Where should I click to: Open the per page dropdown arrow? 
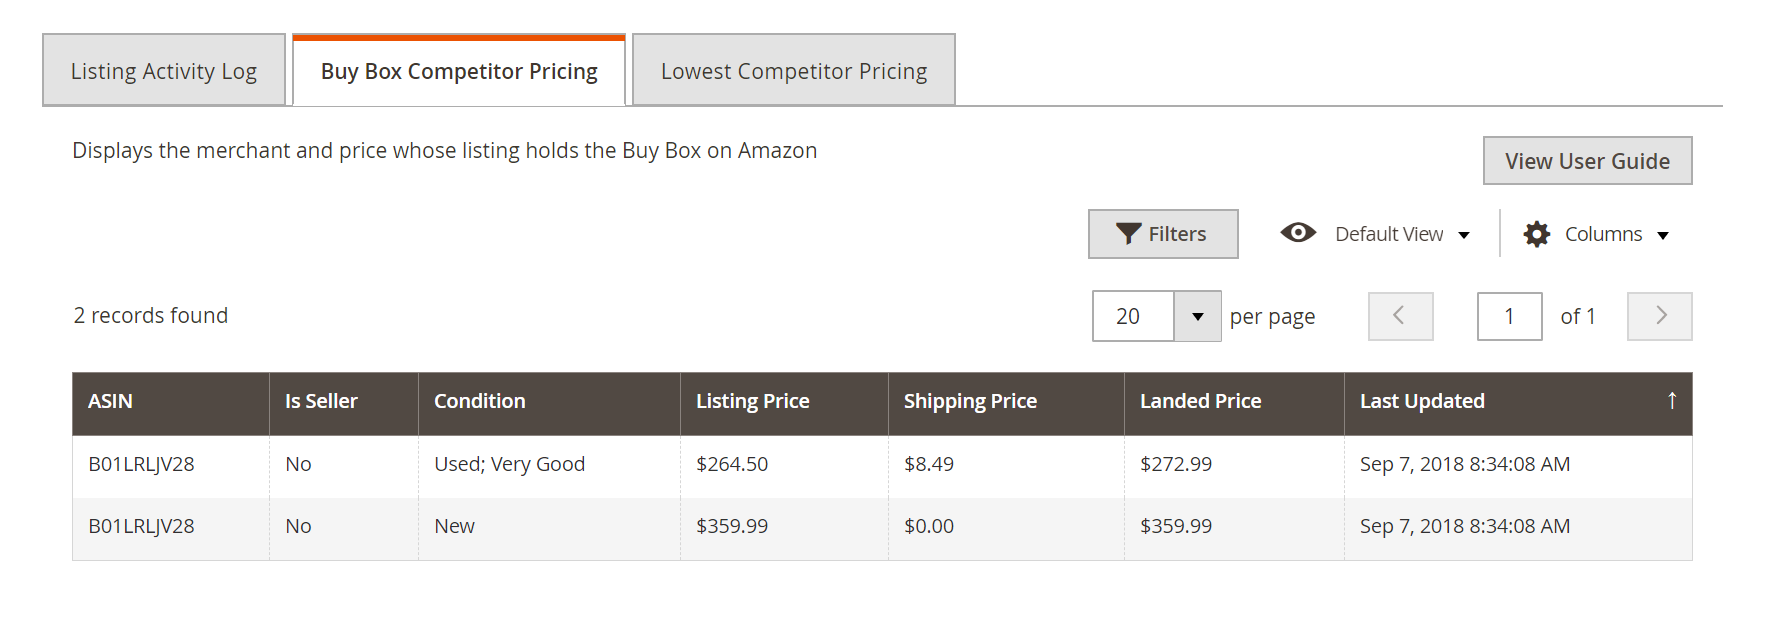coord(1197,316)
